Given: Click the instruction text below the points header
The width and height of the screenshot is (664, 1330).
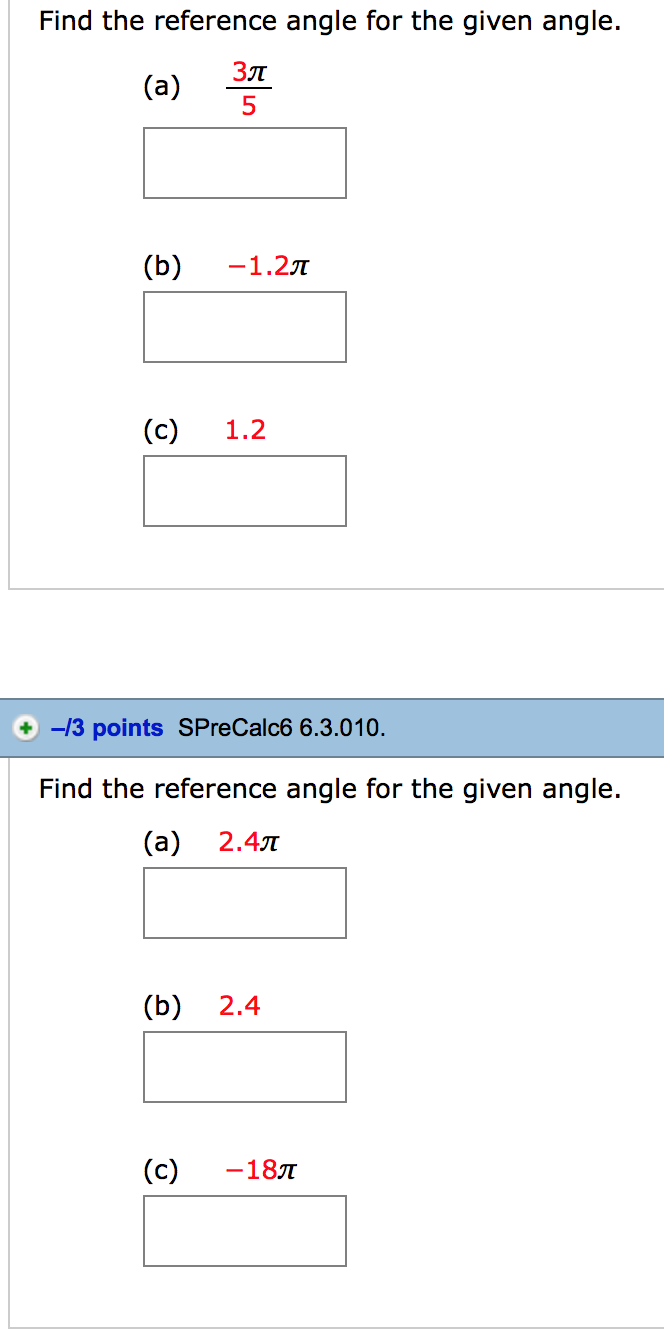Looking at the screenshot, I should click(x=330, y=789).
